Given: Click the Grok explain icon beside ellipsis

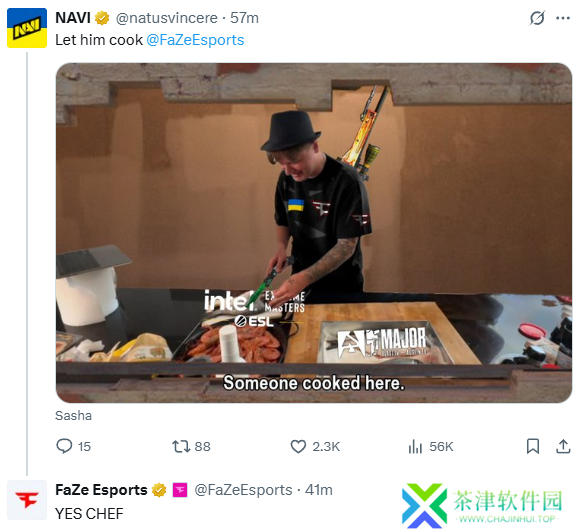Looking at the screenshot, I should (537, 18).
